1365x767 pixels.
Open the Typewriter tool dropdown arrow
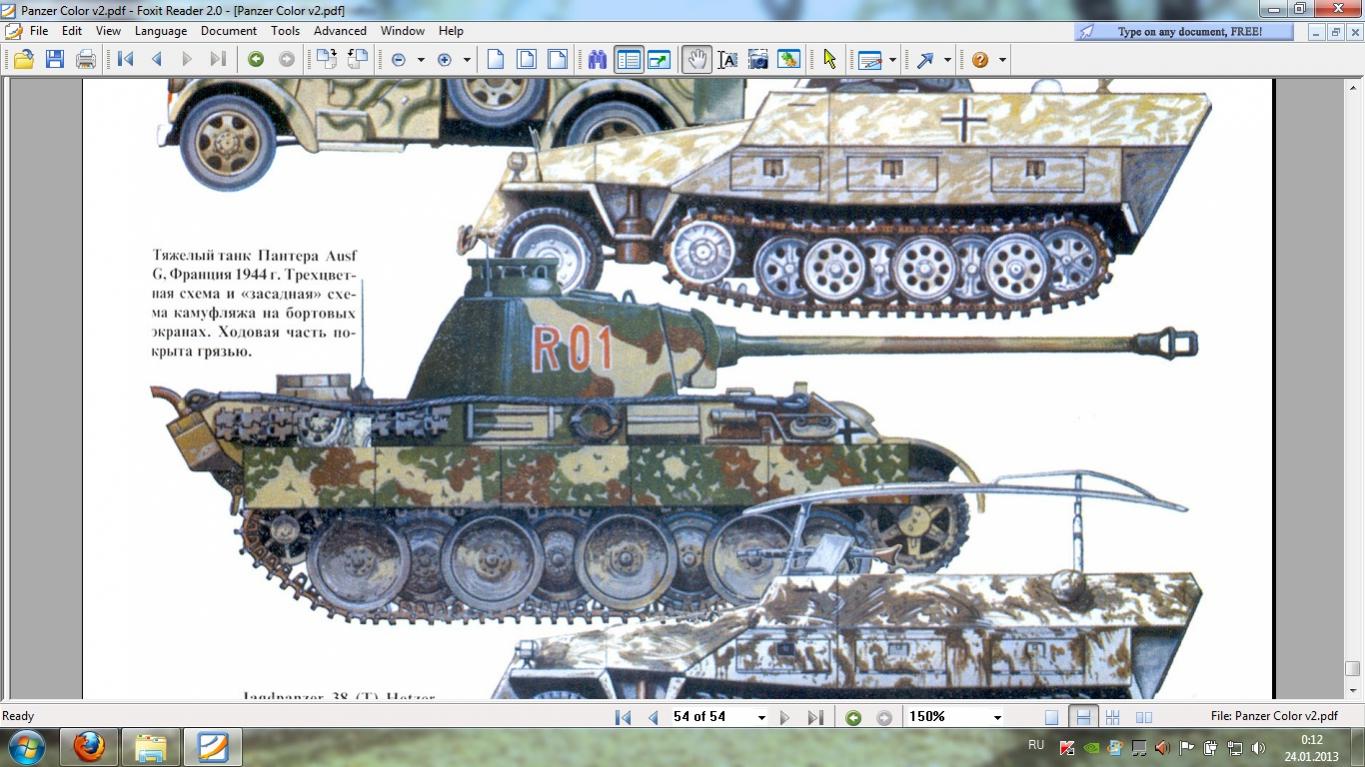(x=892, y=60)
